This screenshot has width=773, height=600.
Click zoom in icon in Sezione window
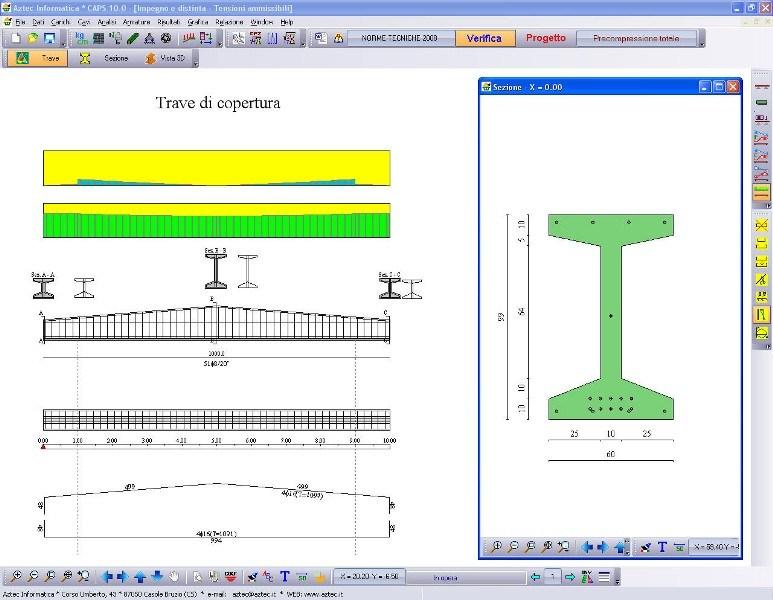point(496,547)
